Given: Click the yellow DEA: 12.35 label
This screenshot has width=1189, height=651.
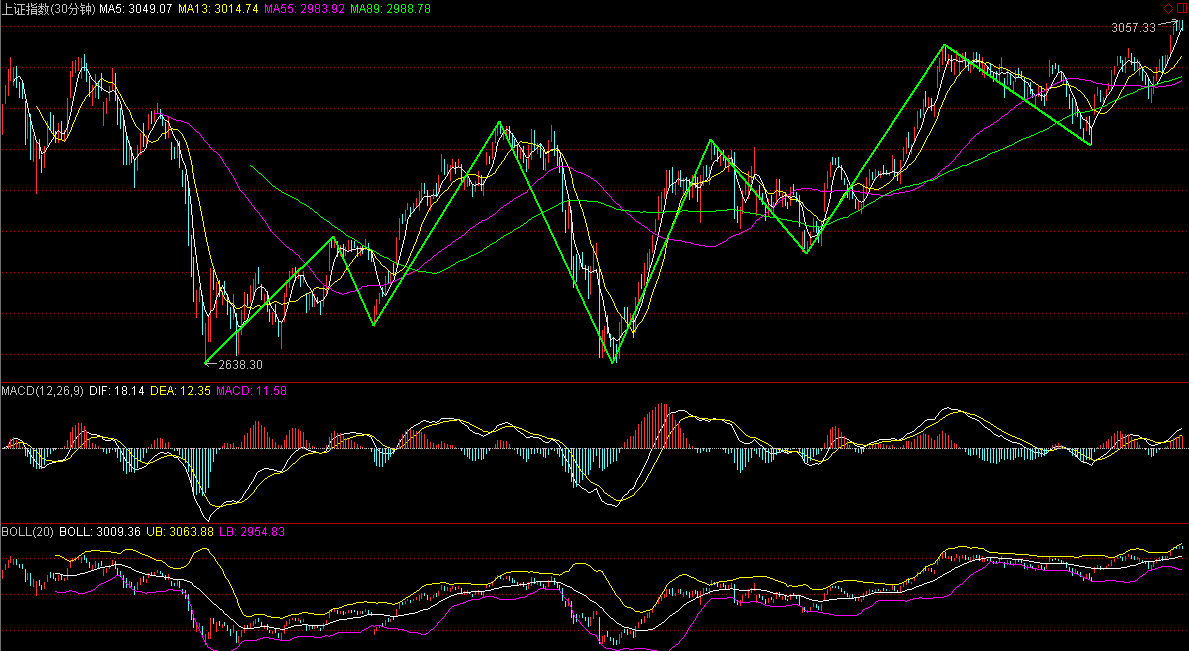Looking at the screenshot, I should point(180,391).
